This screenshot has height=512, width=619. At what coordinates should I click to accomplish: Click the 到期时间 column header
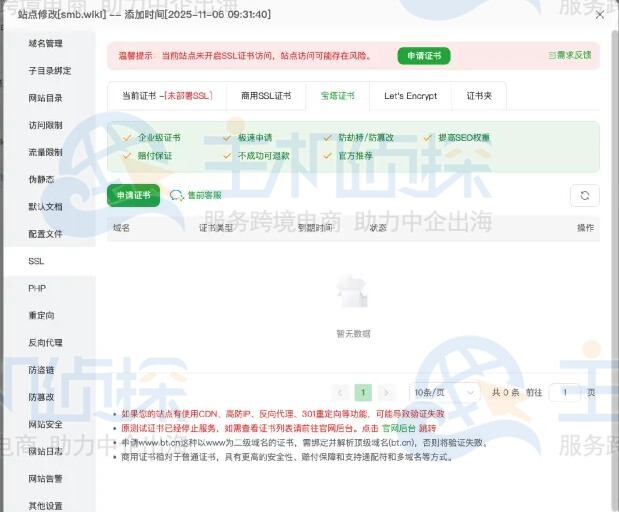point(315,228)
